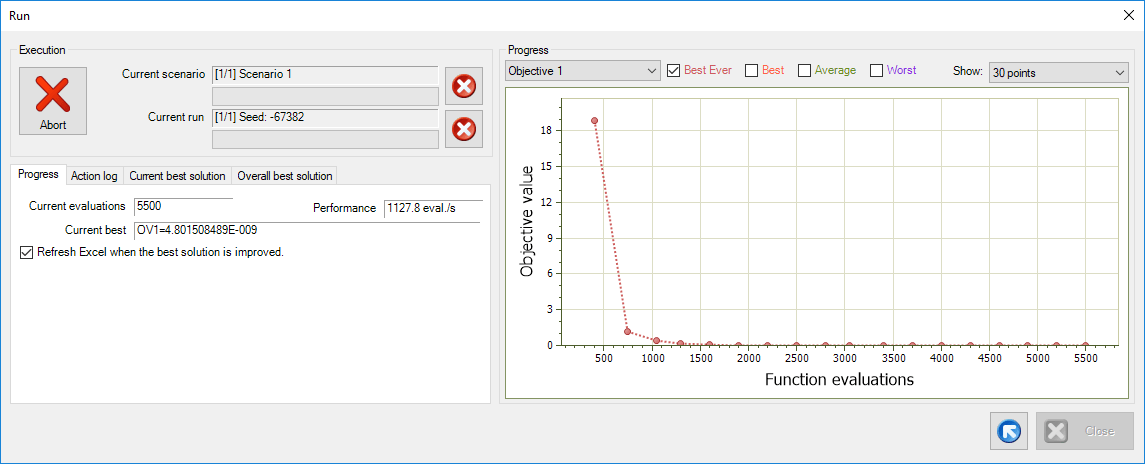Open the Current best solution tab
This screenshot has height=464, width=1145.
[177, 176]
